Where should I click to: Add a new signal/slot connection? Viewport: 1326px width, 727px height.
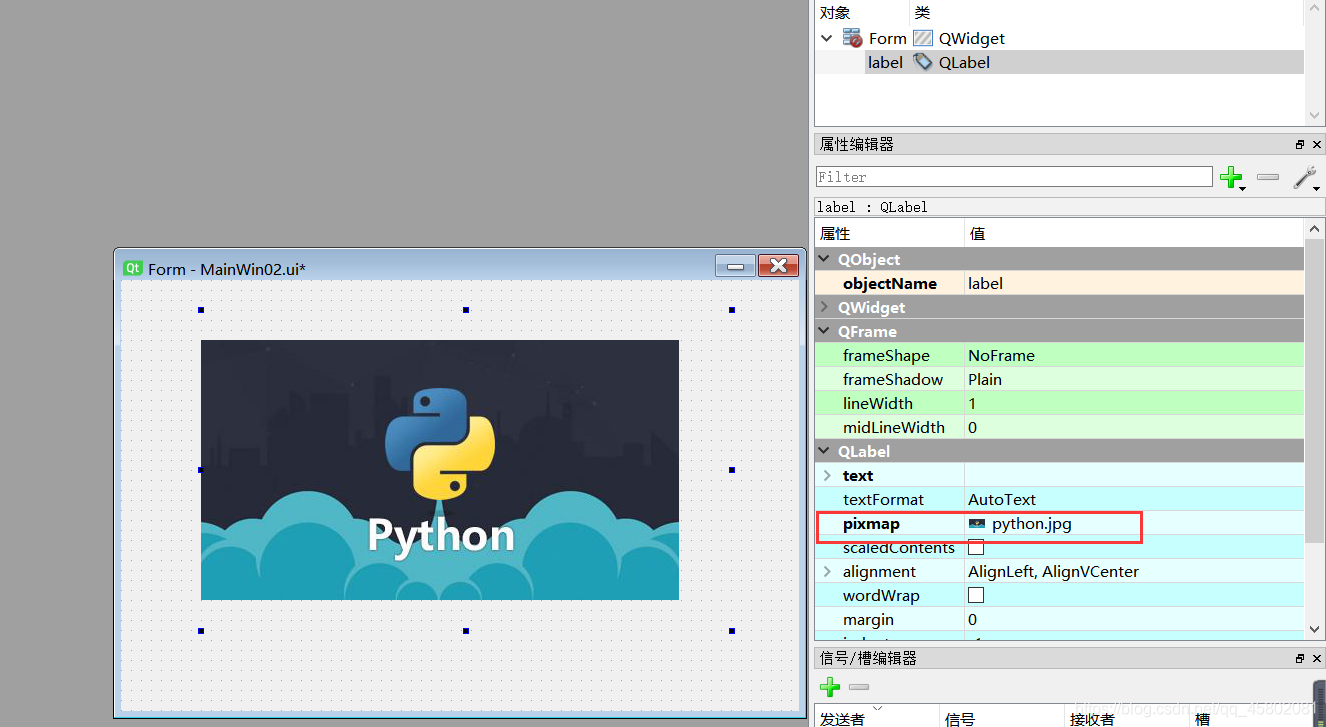(829, 687)
